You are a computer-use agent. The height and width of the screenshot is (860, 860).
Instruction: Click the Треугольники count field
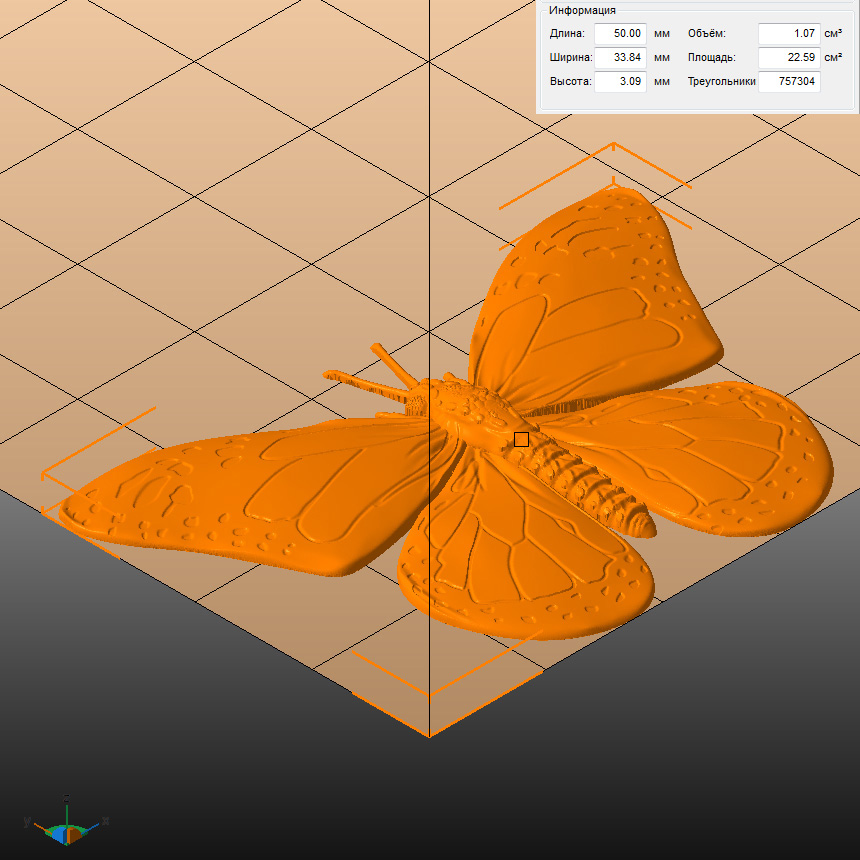[x=788, y=81]
